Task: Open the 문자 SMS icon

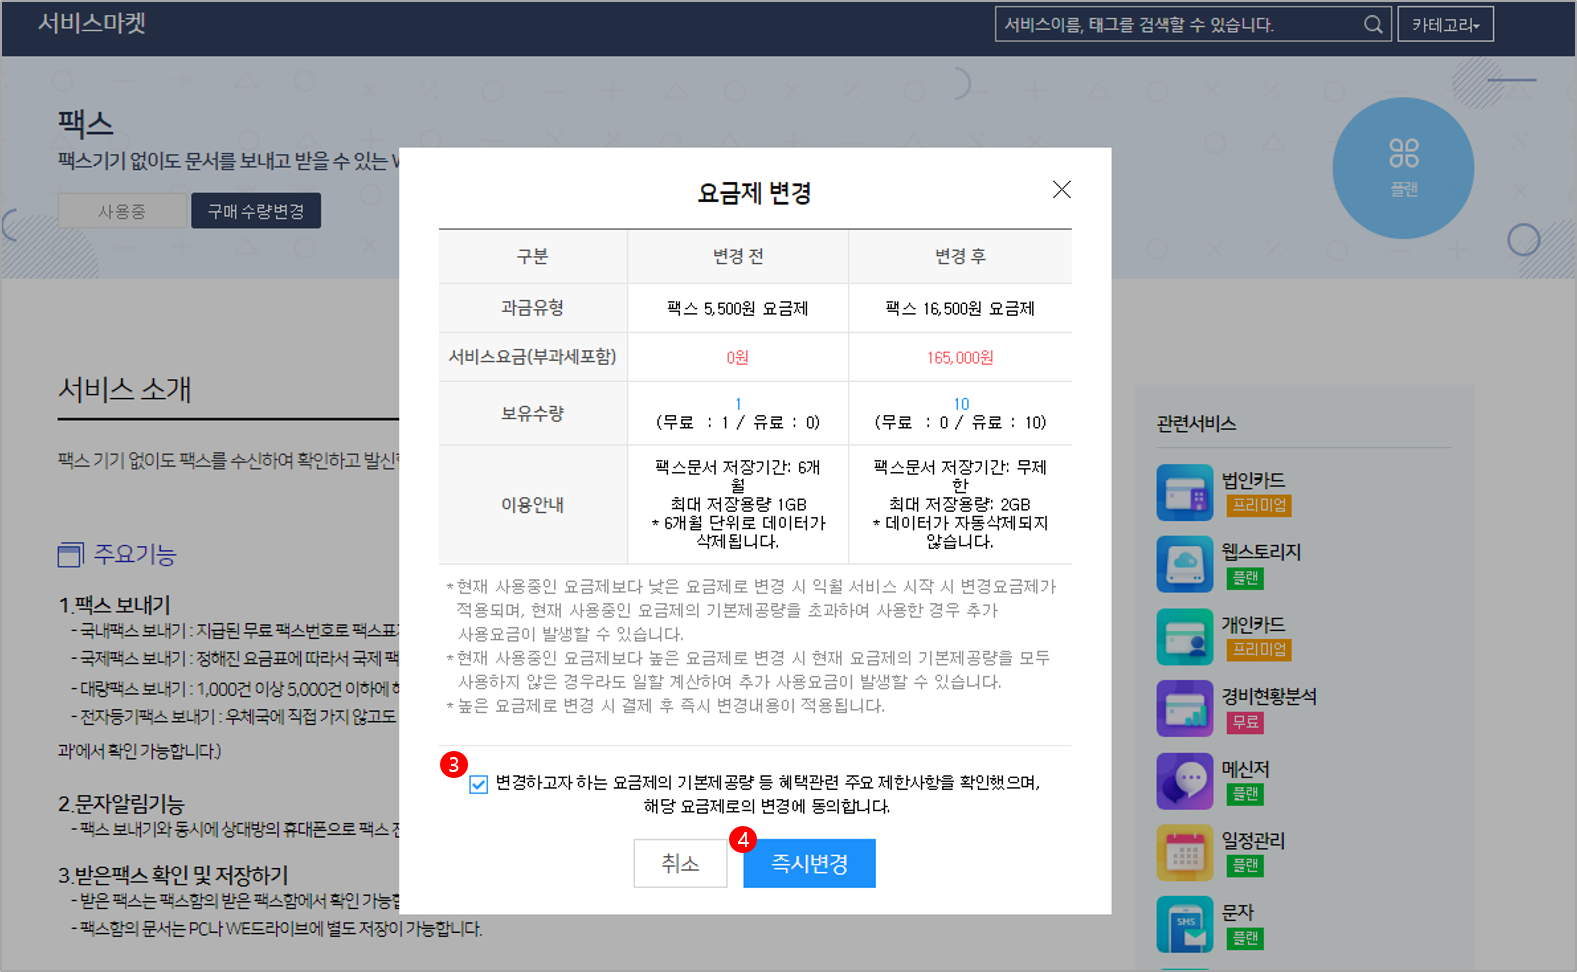Action: (x=1184, y=924)
